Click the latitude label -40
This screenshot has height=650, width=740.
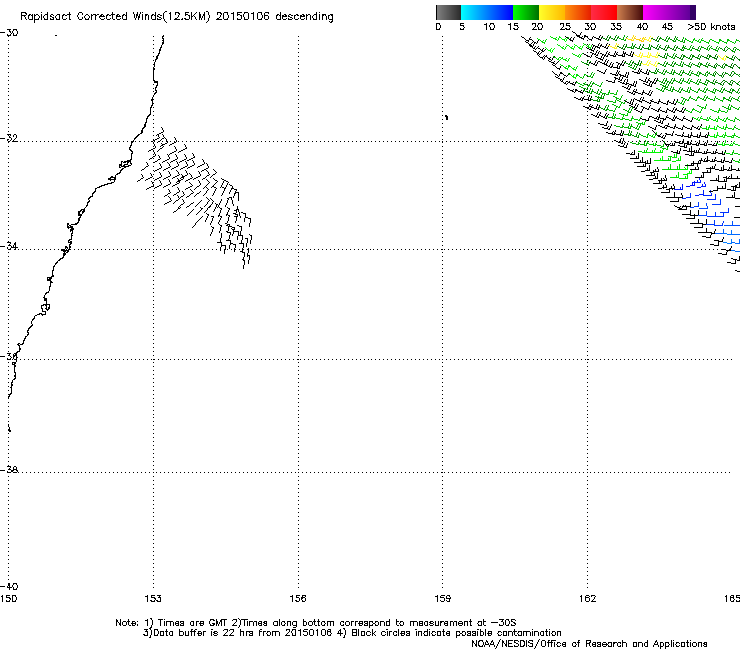pos(9,586)
